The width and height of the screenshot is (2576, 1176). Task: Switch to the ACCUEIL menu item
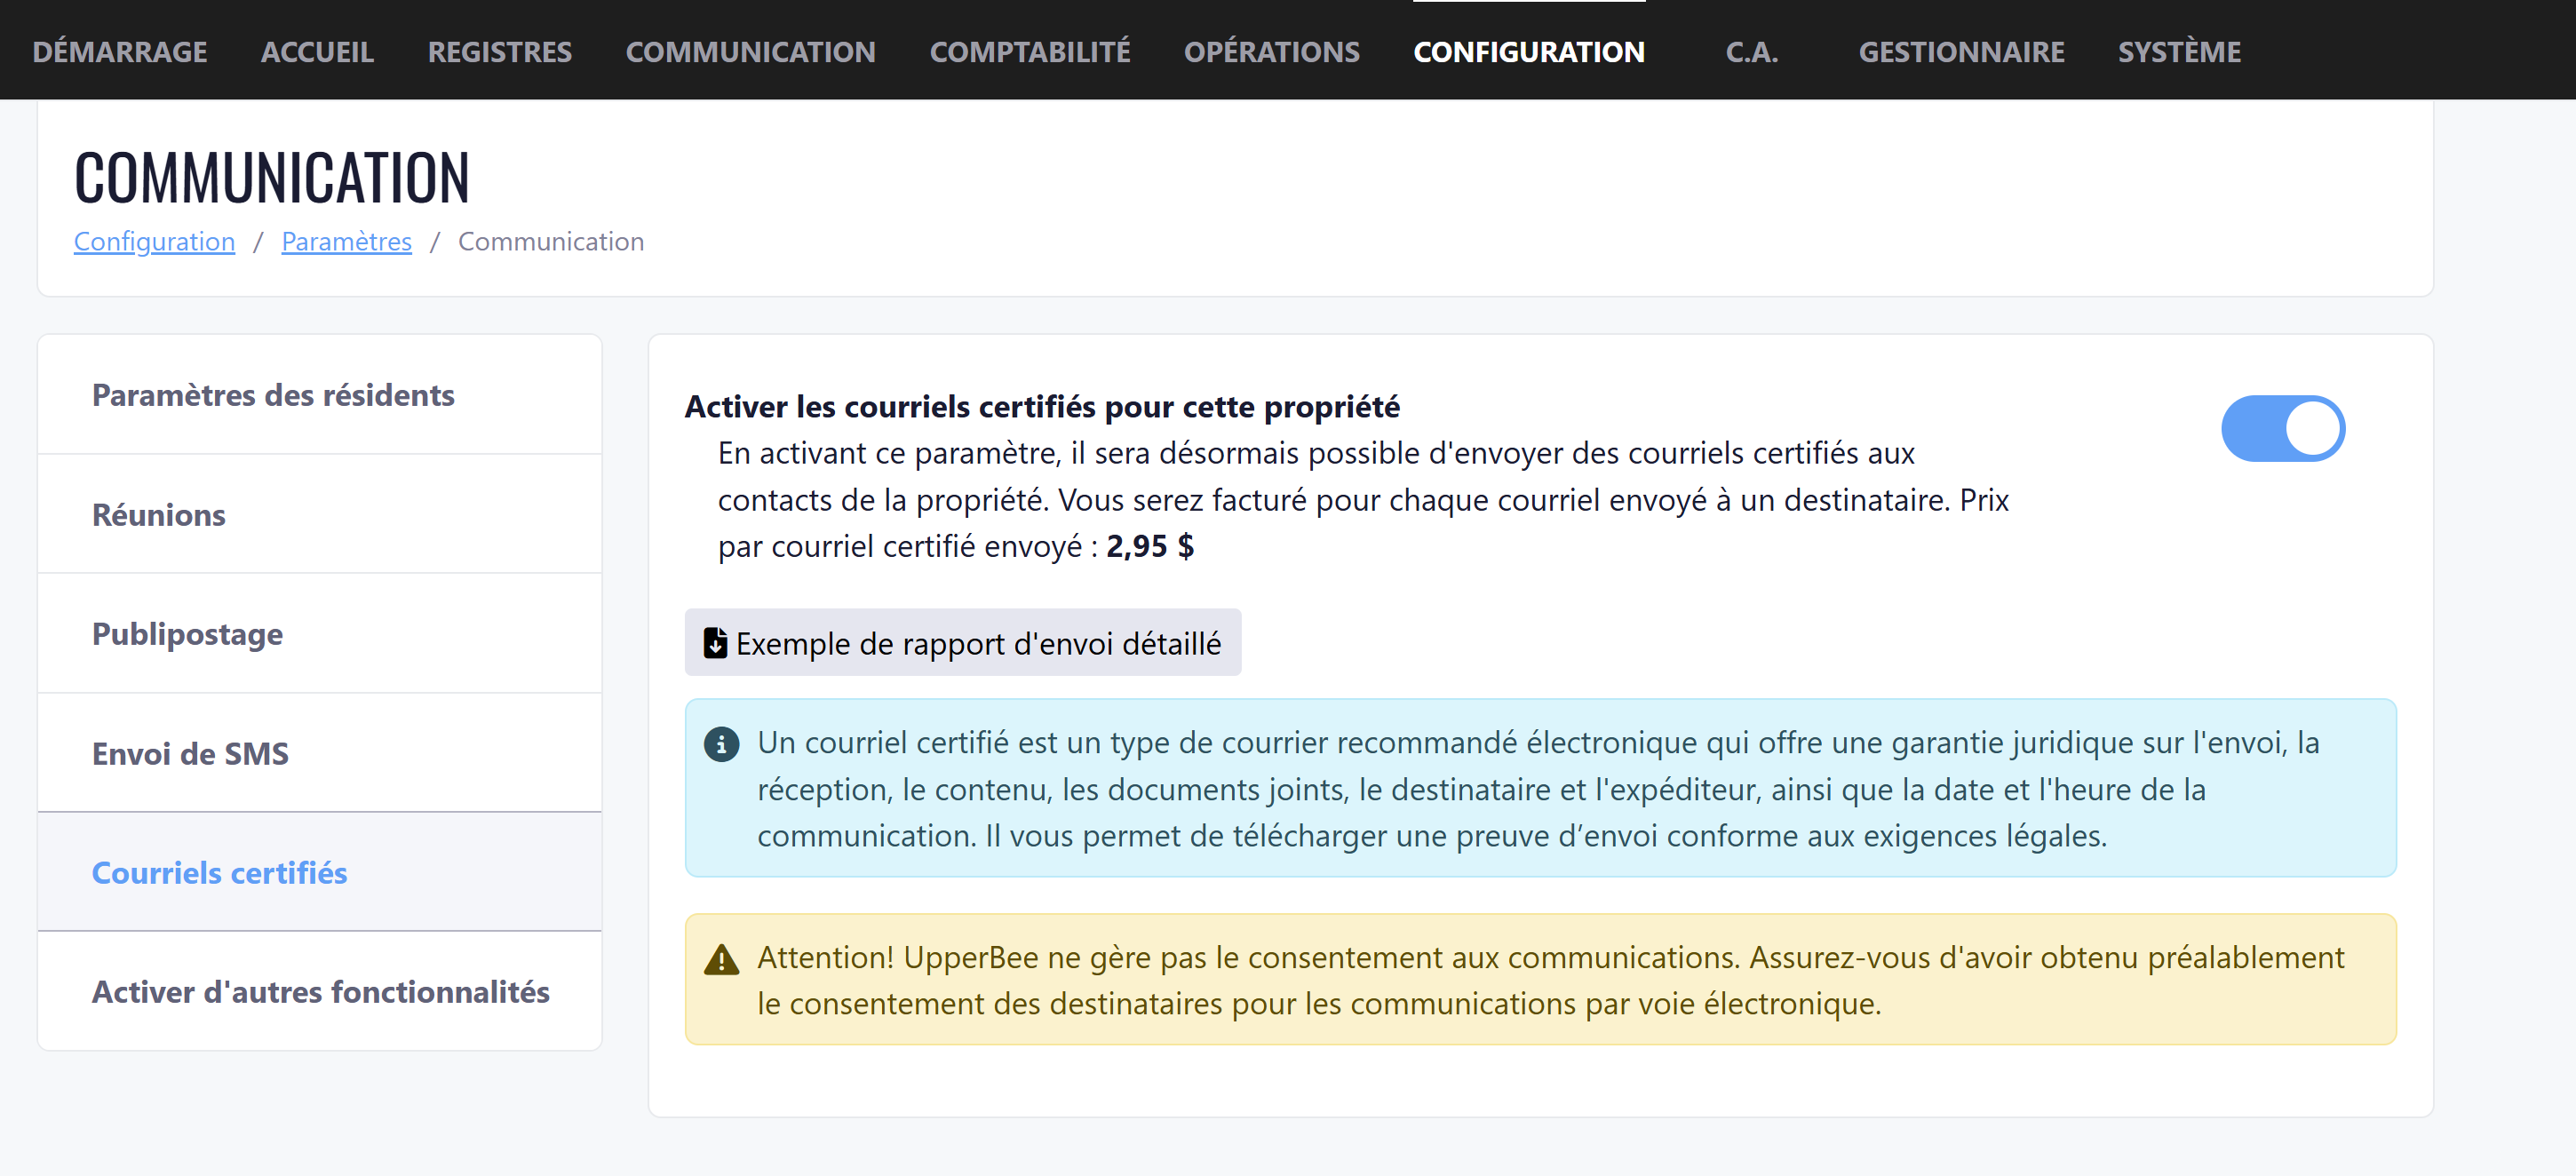click(317, 52)
